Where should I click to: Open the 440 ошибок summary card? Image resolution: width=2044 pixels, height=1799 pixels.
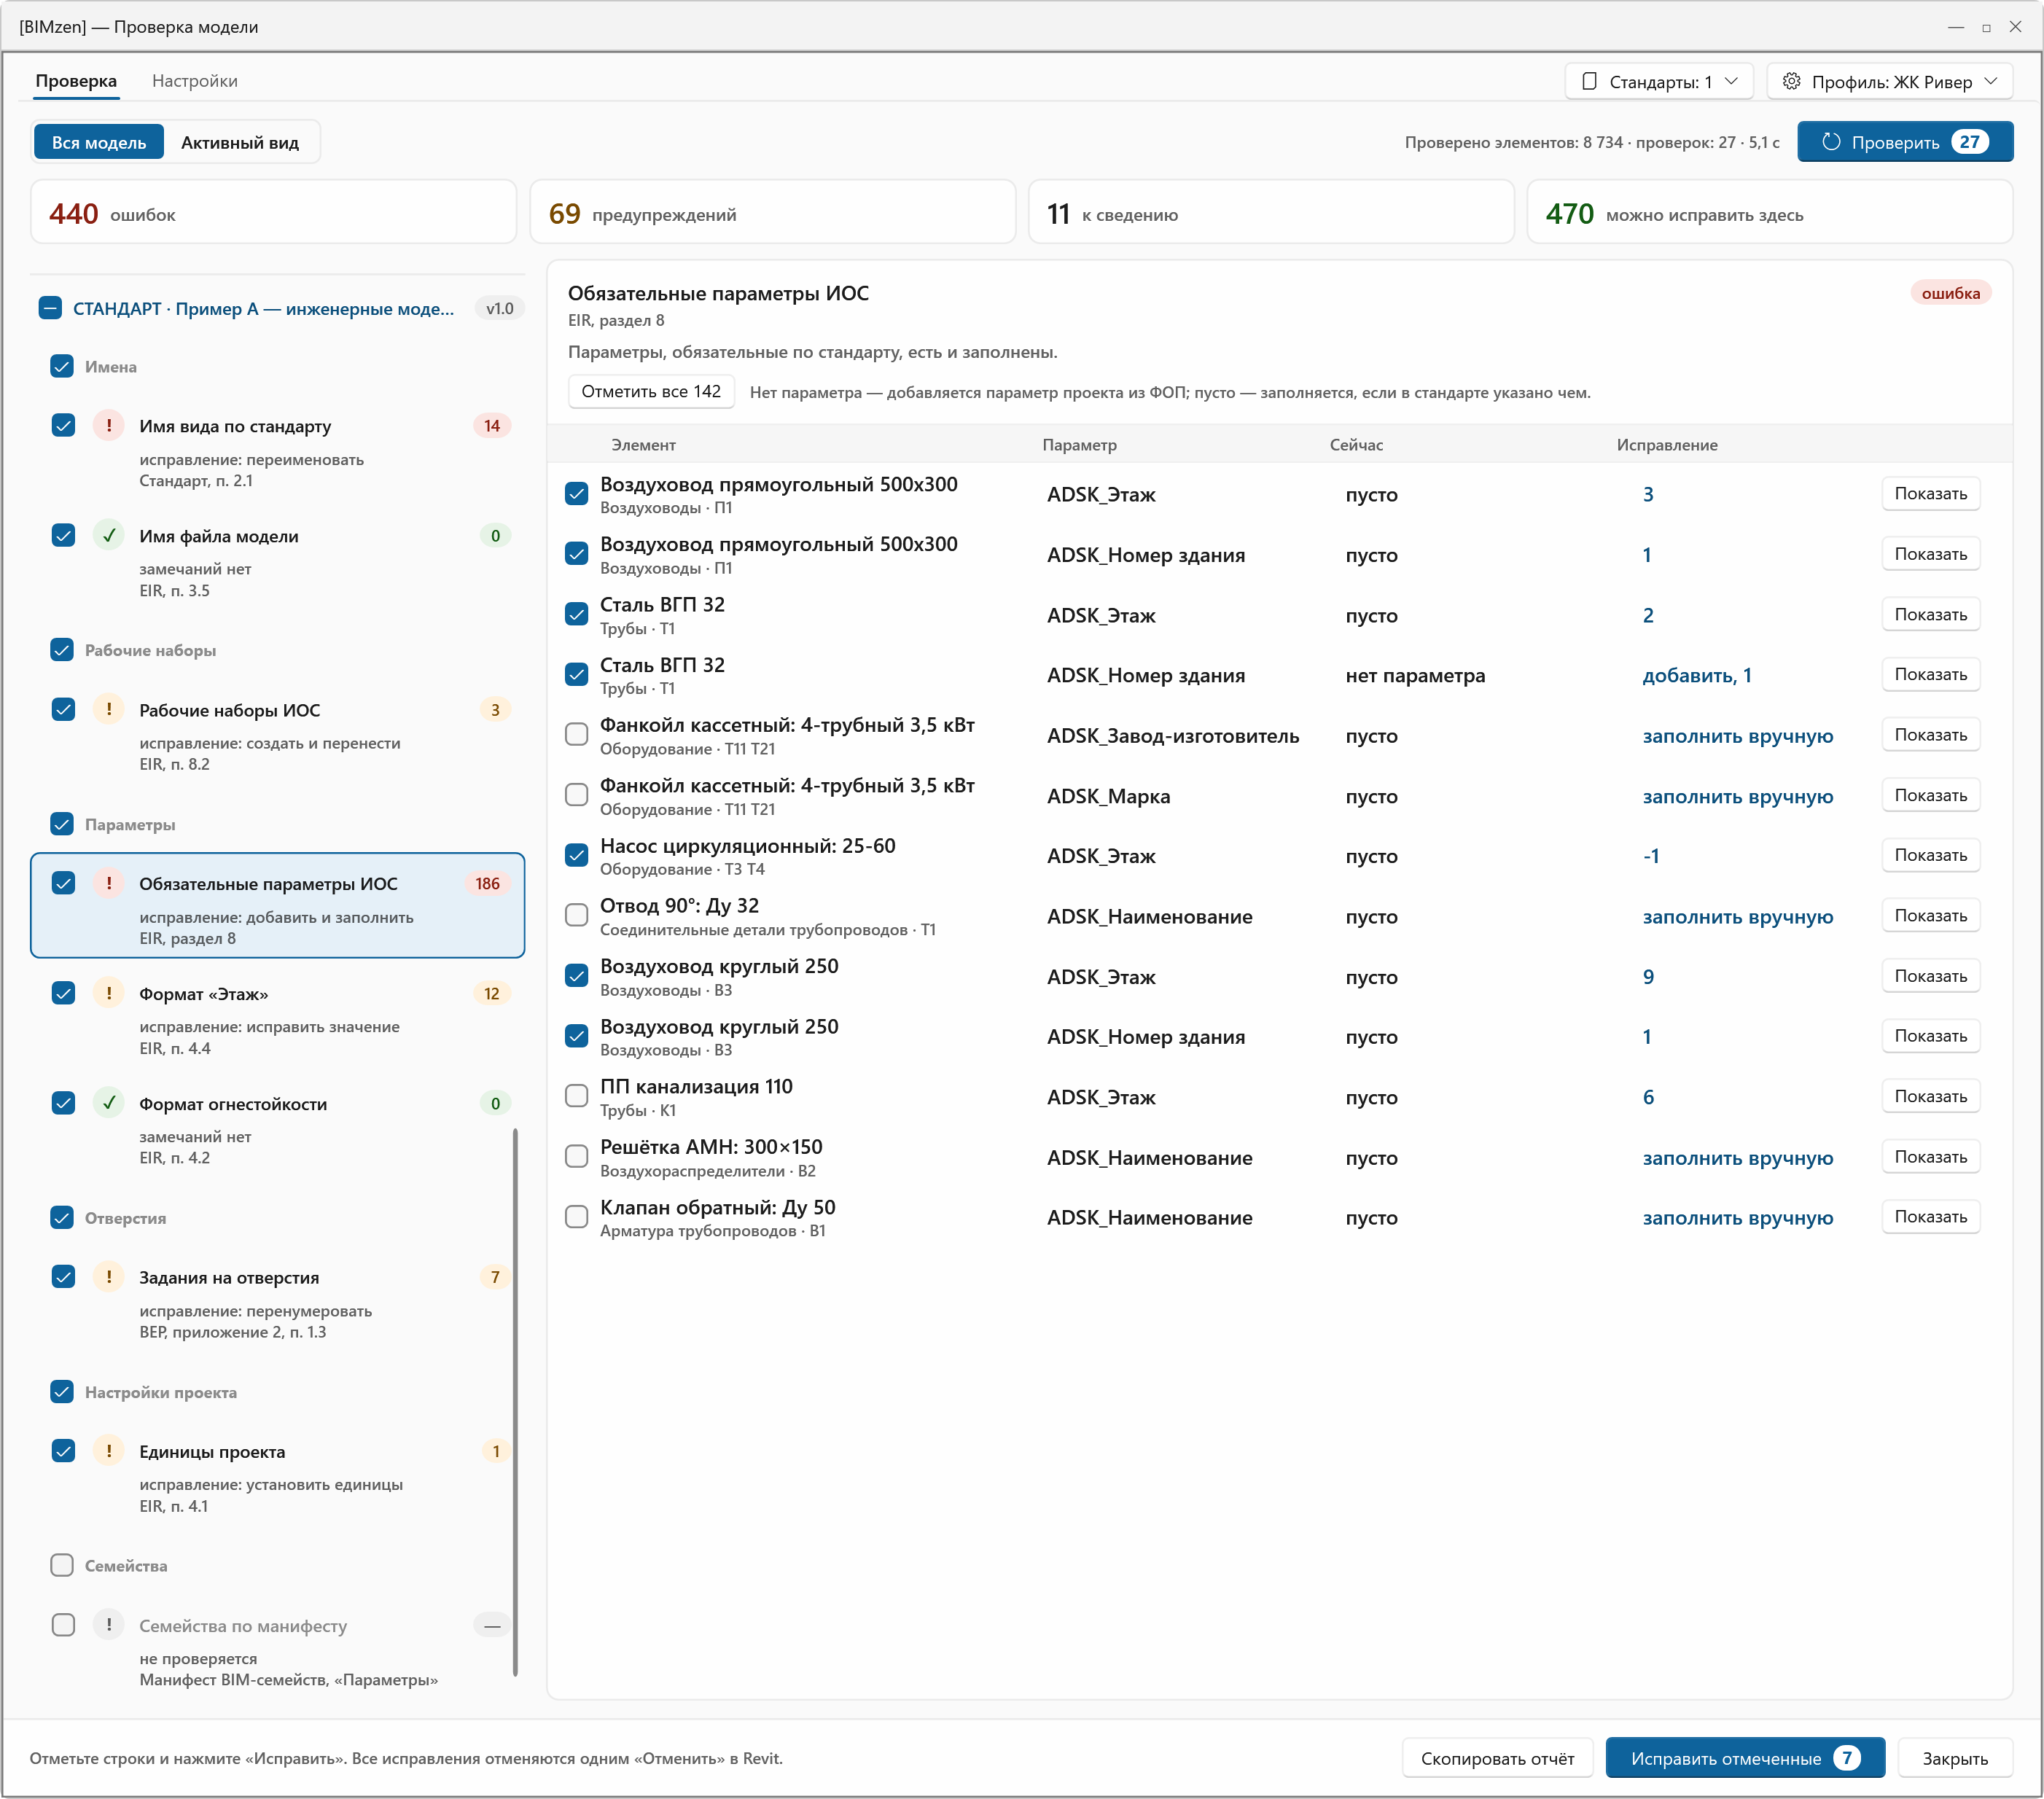pyautogui.click(x=273, y=212)
